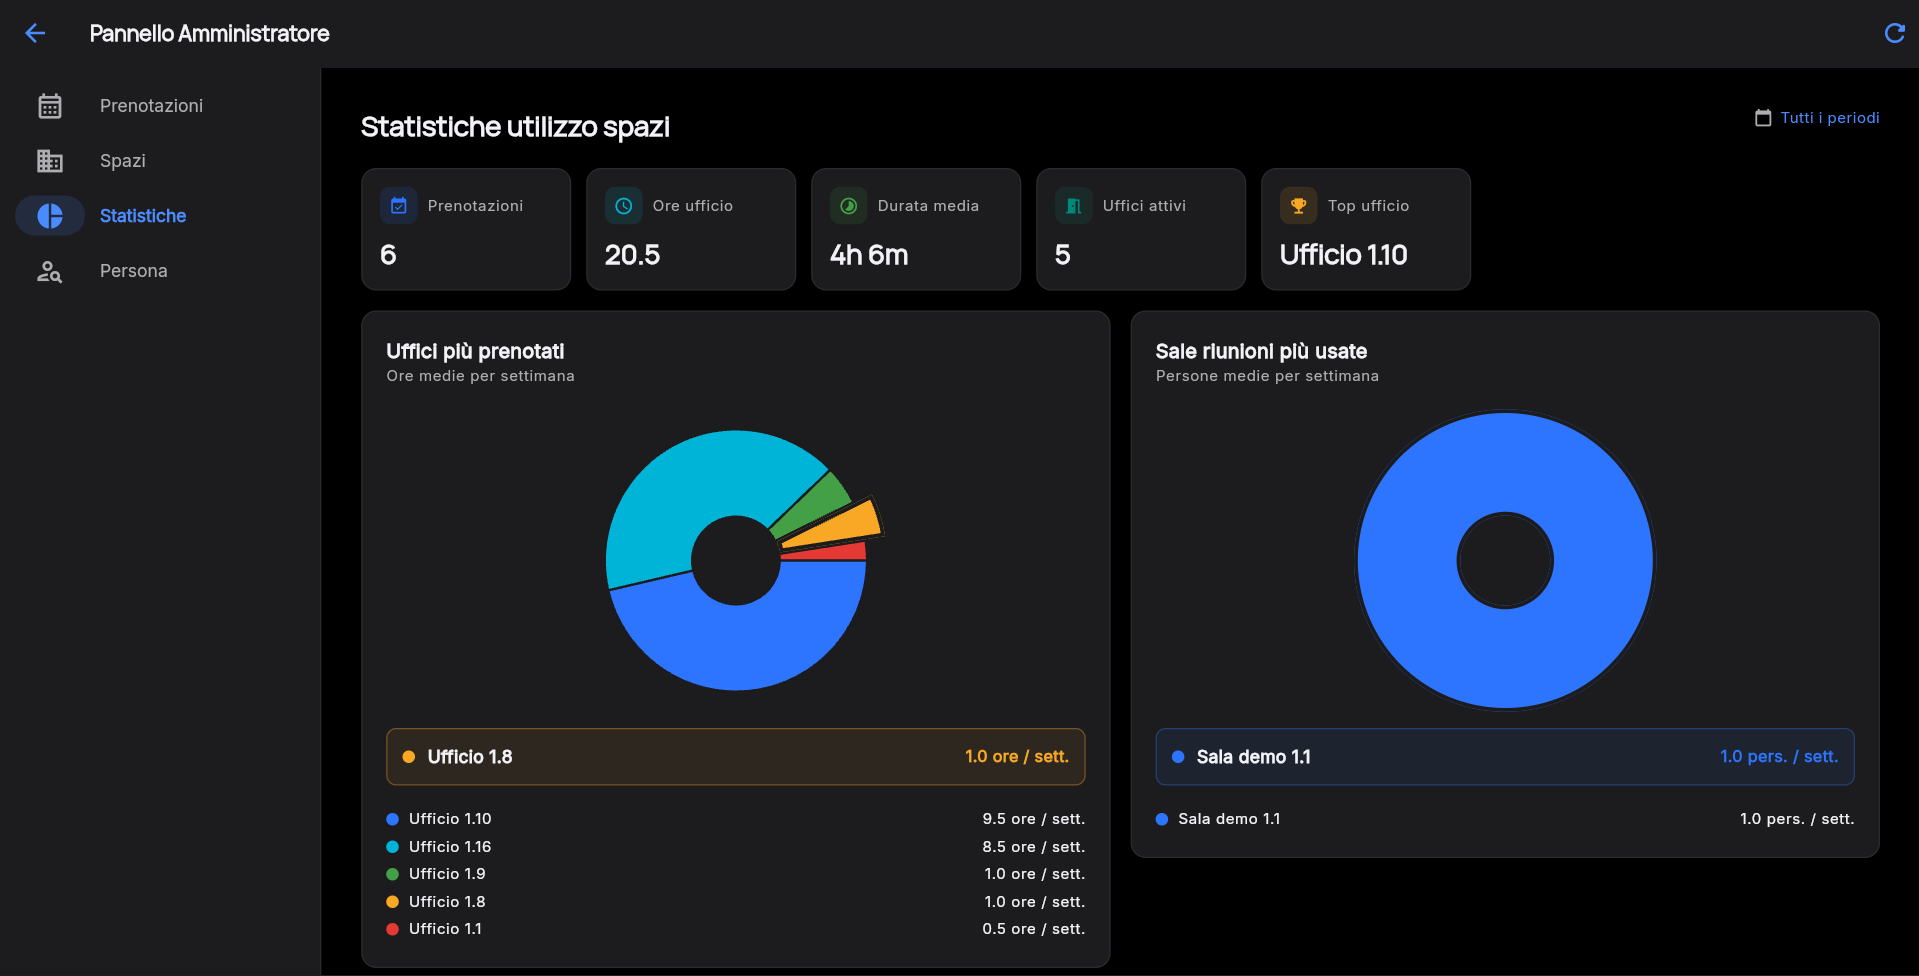Click the blue Ufficio 1.10 legend dot

(x=392, y=819)
